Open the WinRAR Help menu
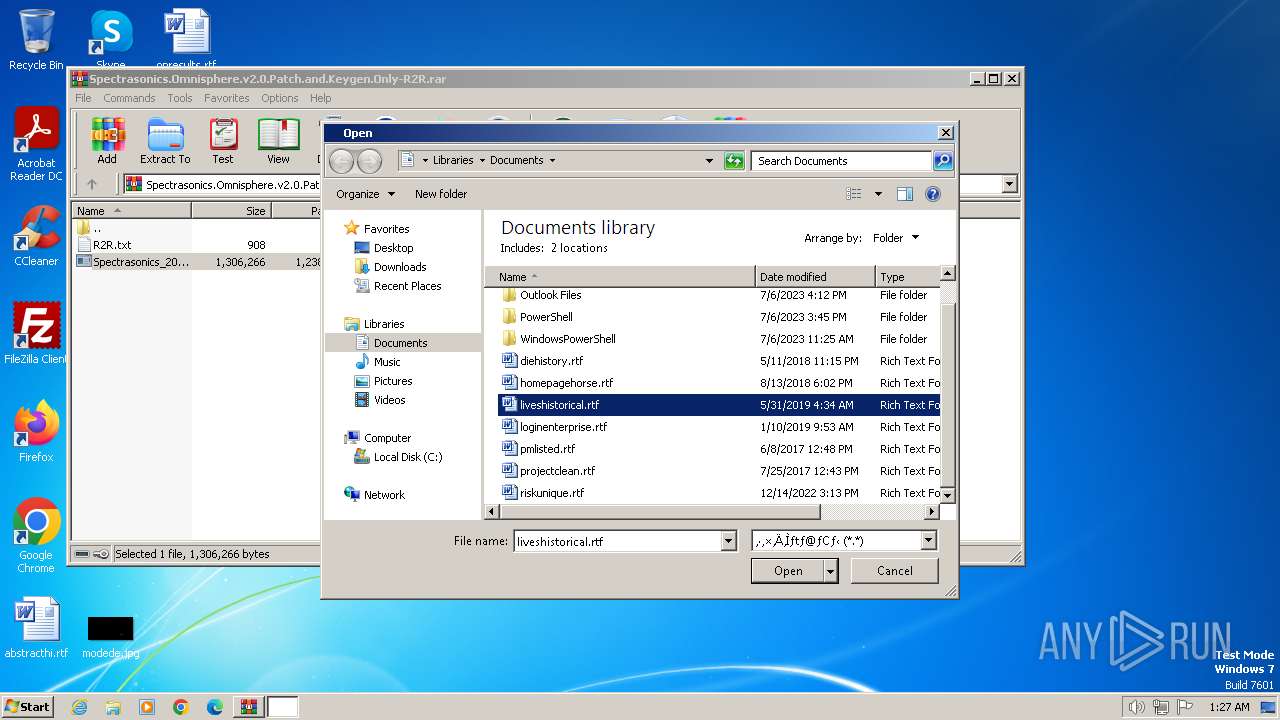1280x720 pixels. coord(321,98)
